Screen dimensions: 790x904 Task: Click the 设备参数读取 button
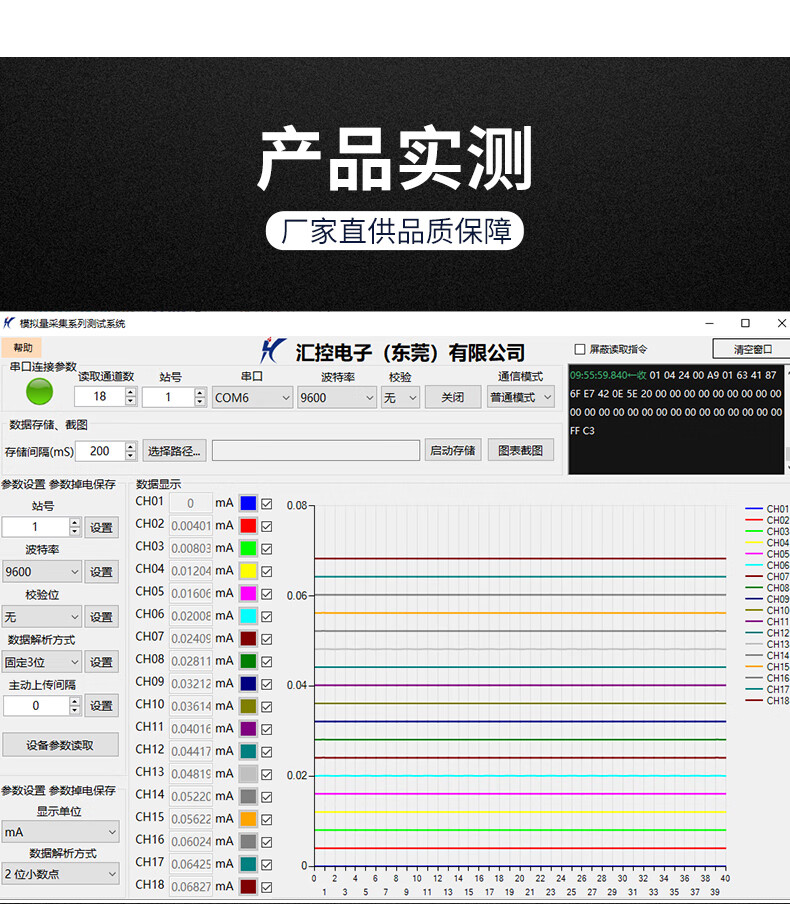point(60,745)
